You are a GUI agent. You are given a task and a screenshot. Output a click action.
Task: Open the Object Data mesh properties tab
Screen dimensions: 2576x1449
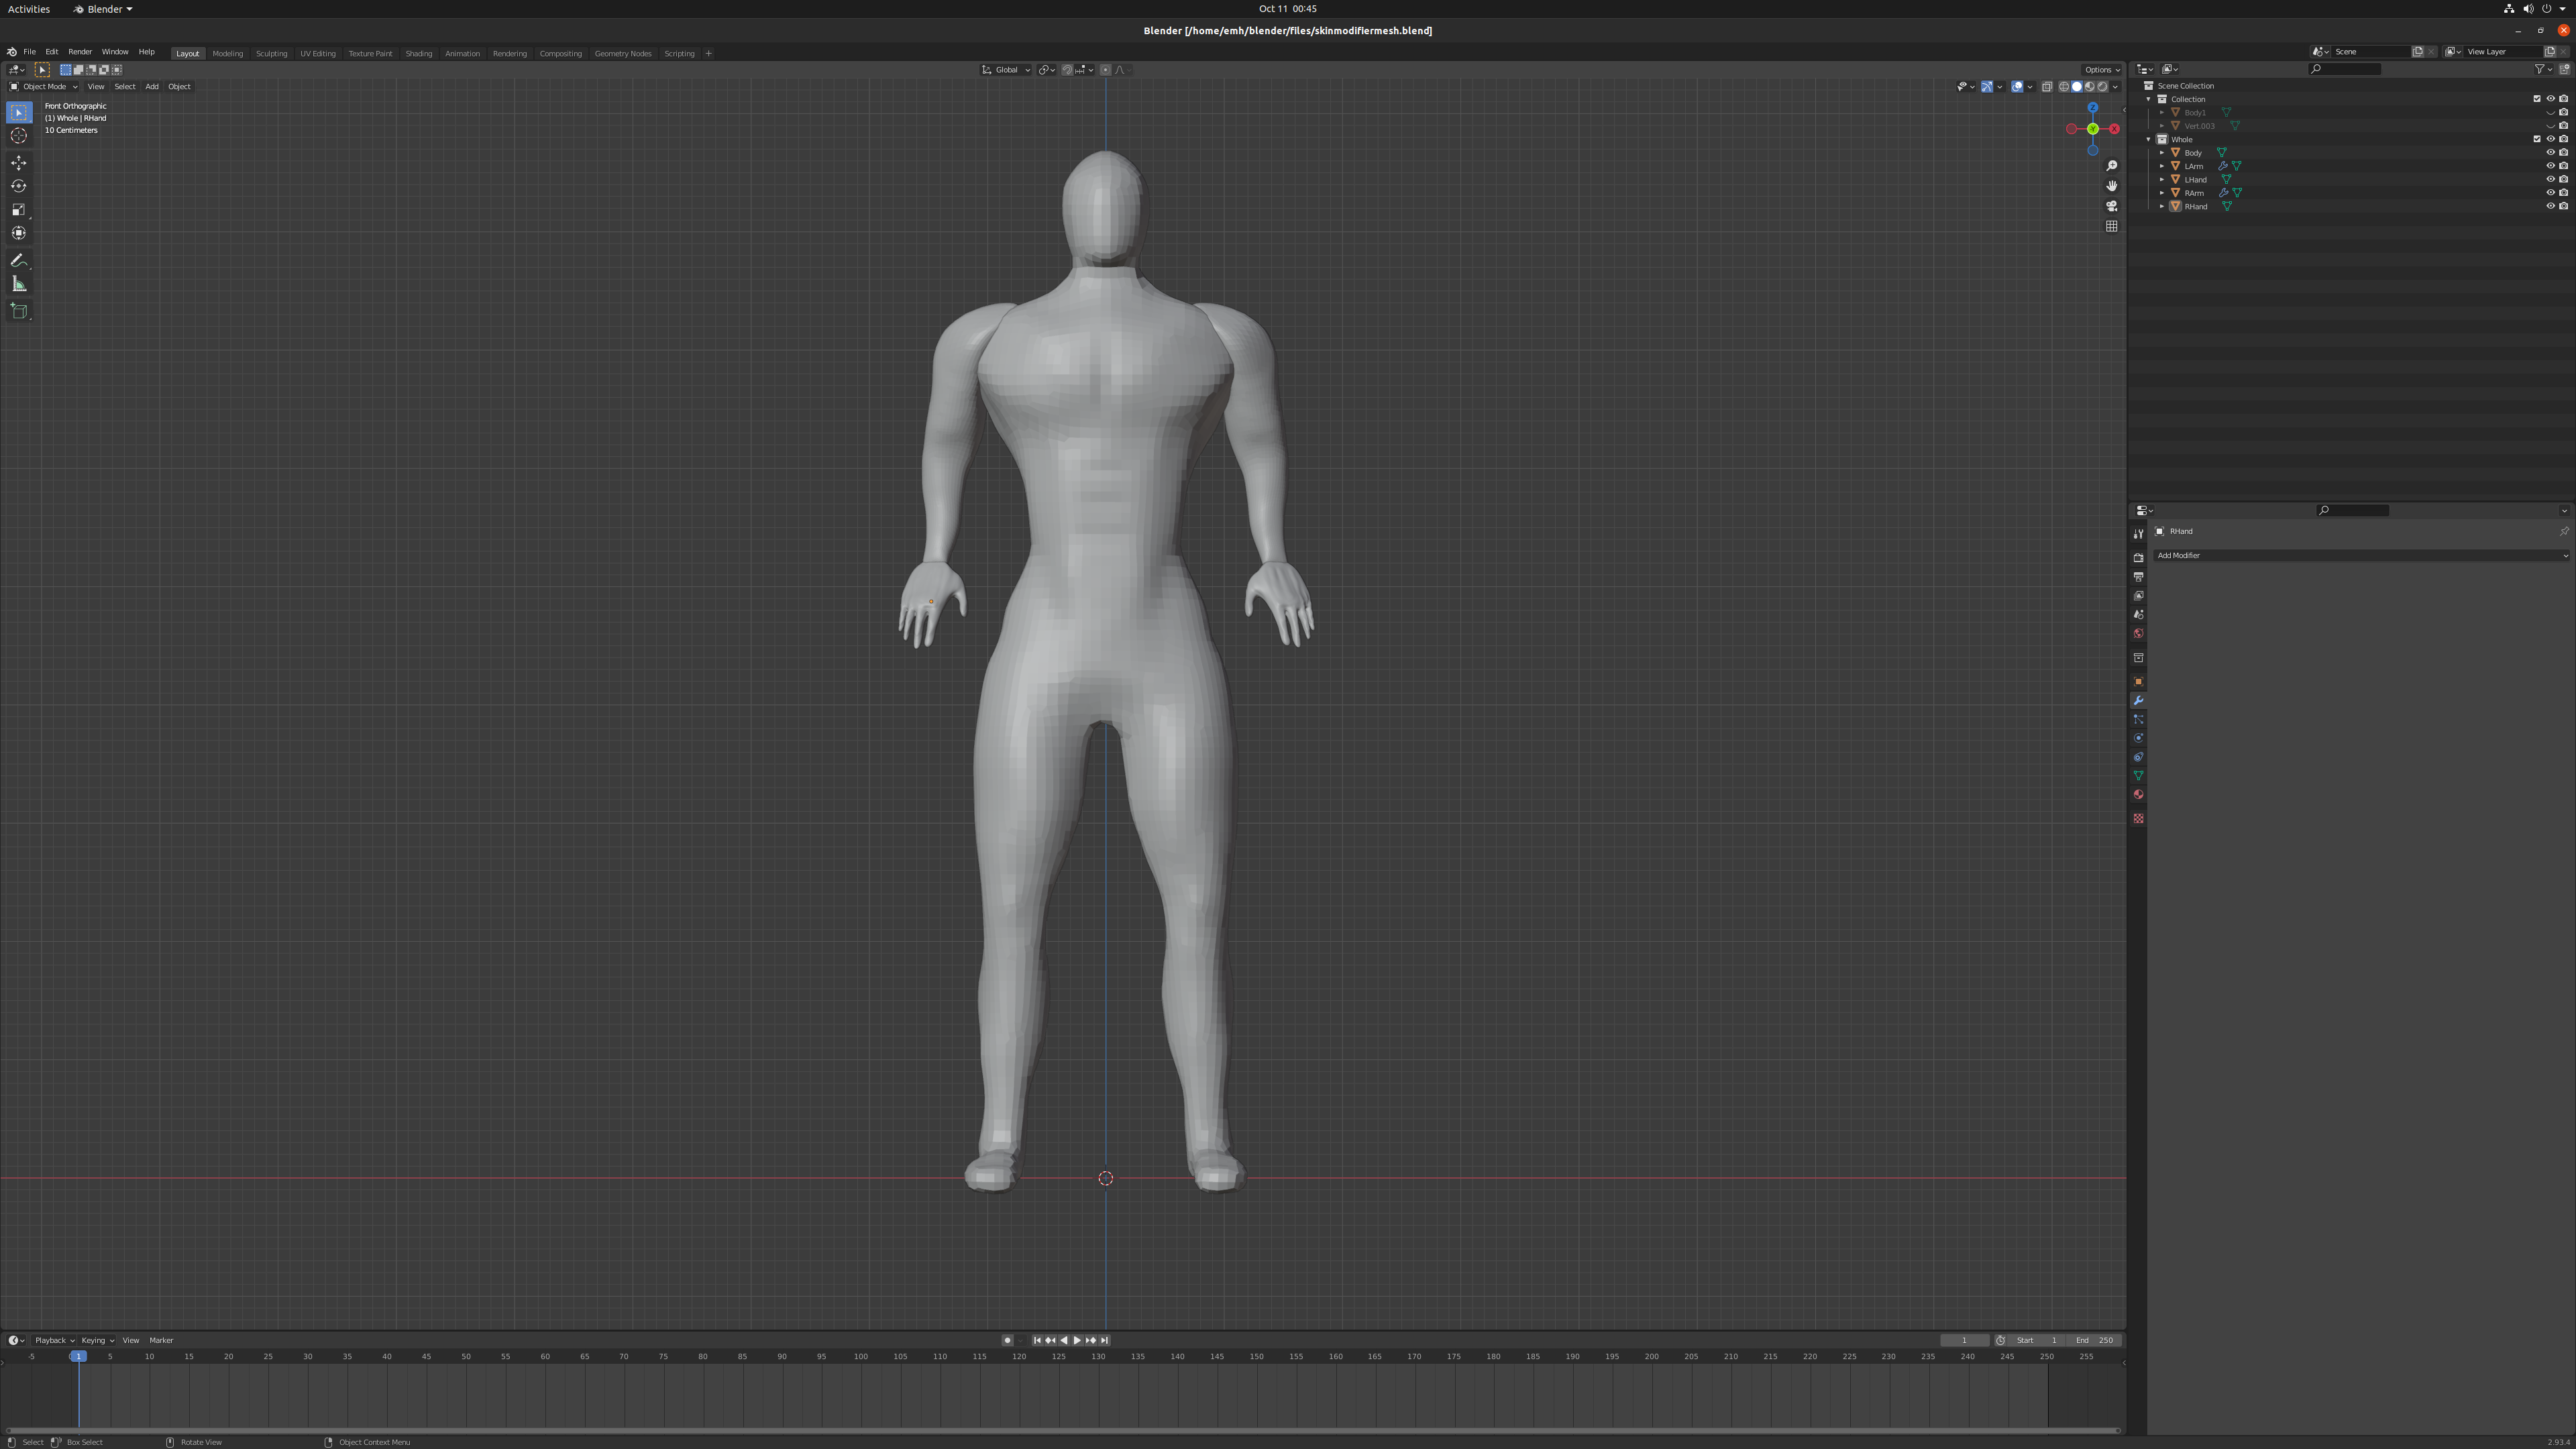tap(2138, 776)
